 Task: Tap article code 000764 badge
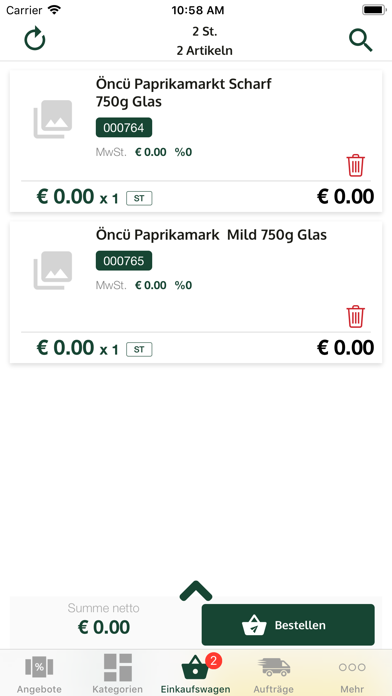point(124,127)
